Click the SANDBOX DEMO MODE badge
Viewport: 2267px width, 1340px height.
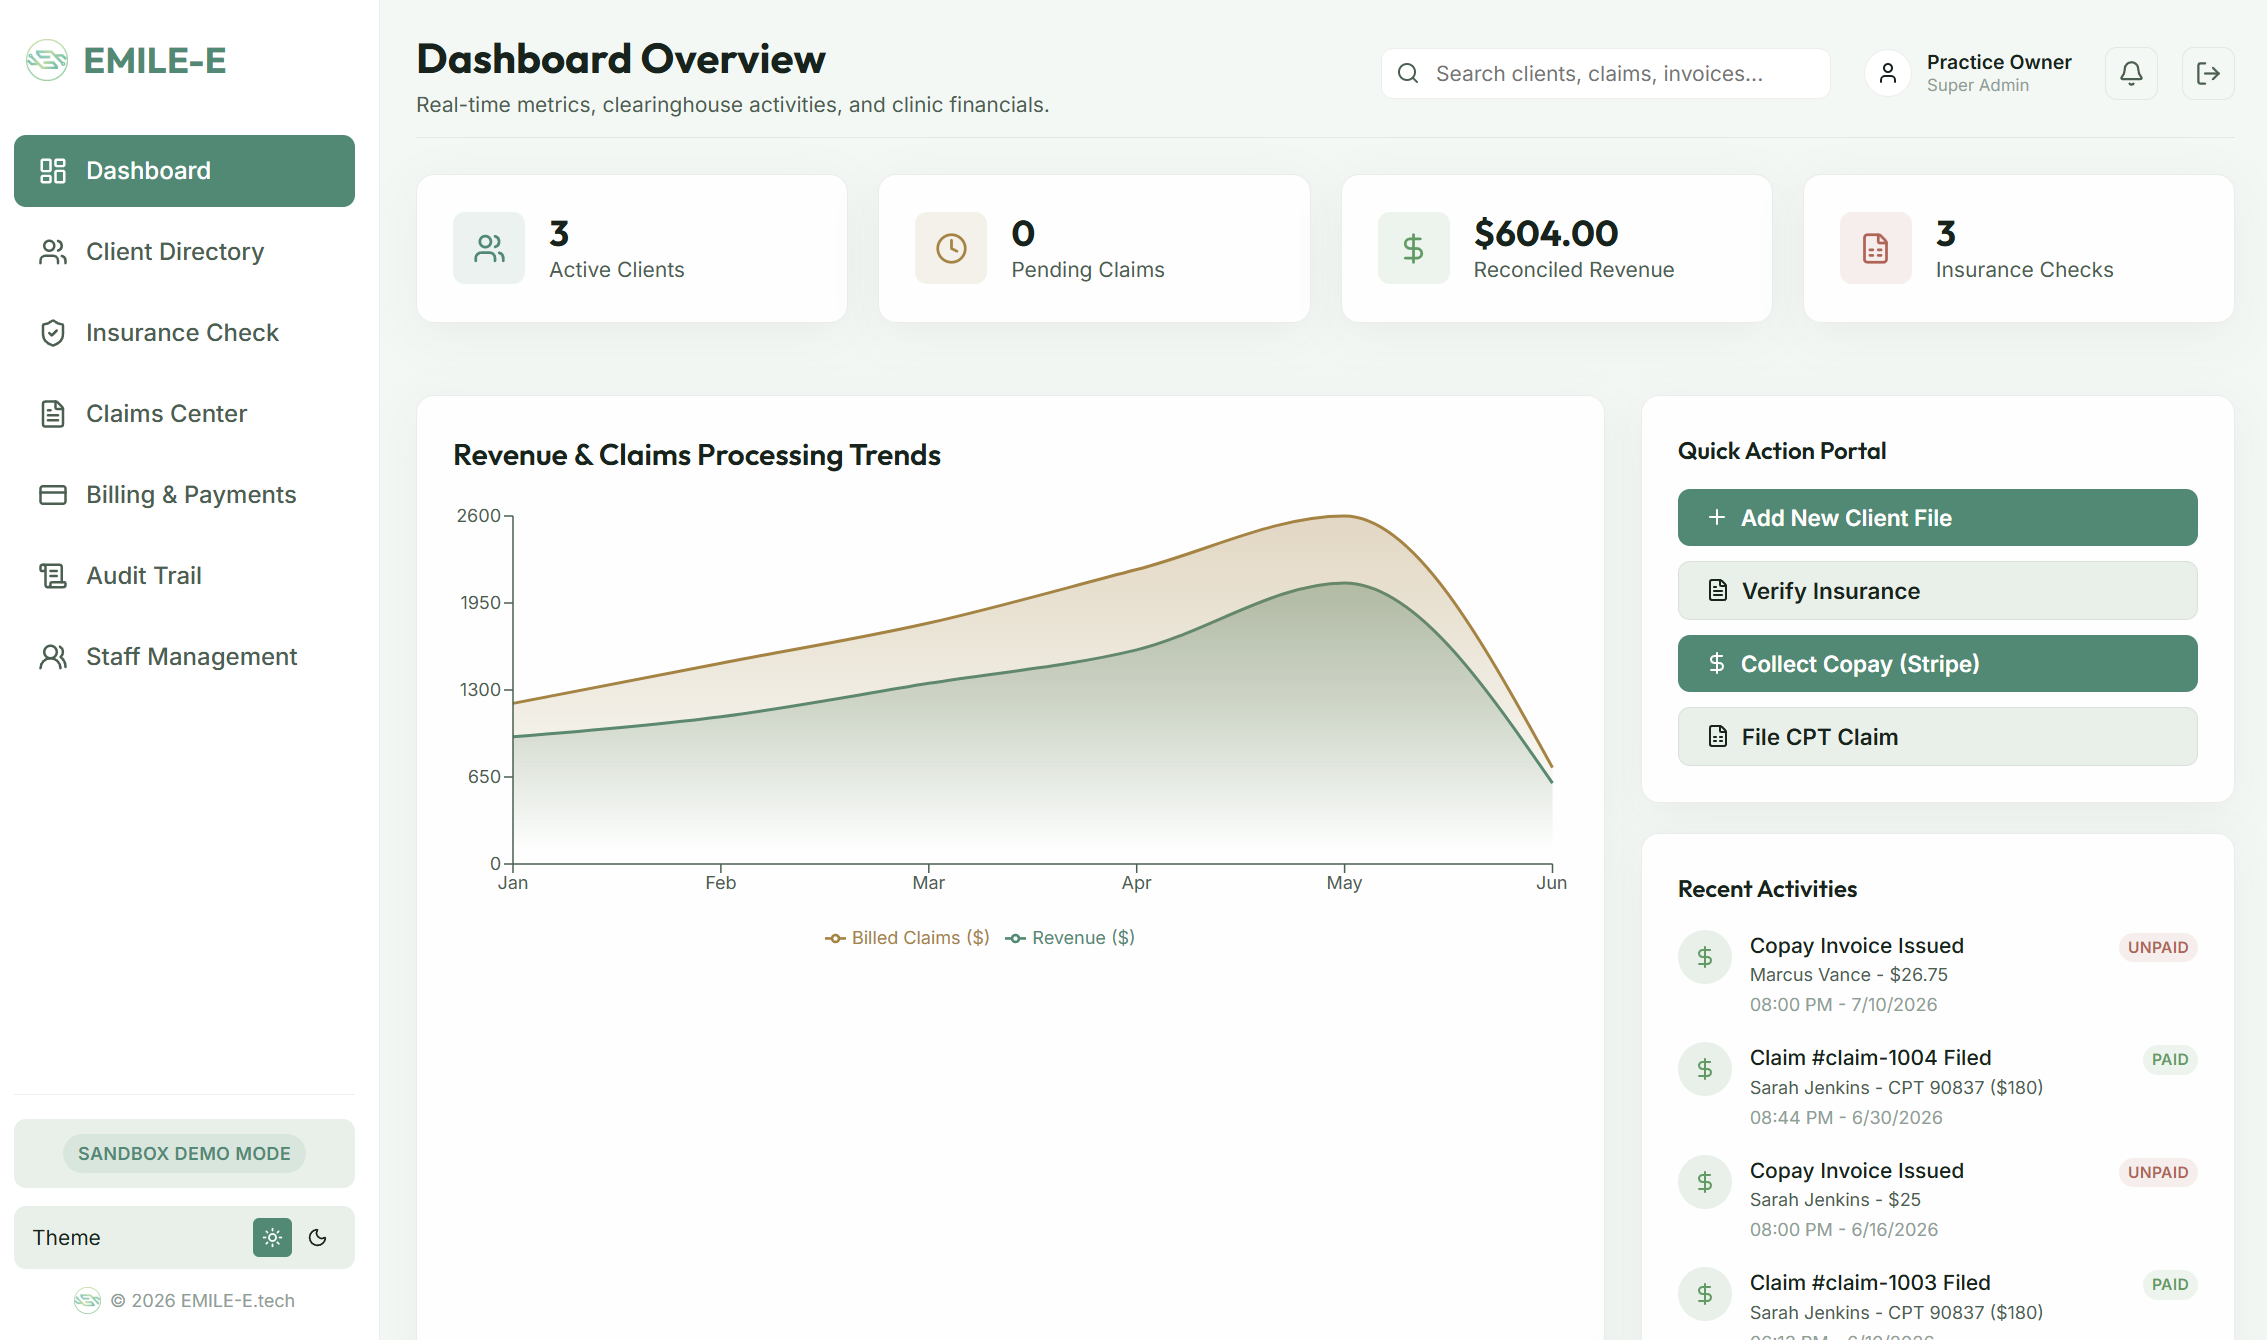tap(184, 1154)
